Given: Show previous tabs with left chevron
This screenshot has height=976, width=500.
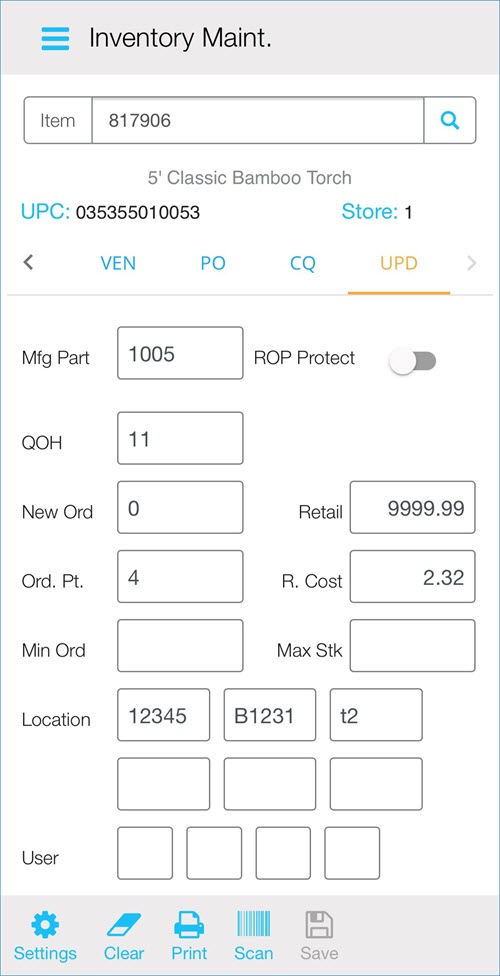Looking at the screenshot, I should click(27, 263).
